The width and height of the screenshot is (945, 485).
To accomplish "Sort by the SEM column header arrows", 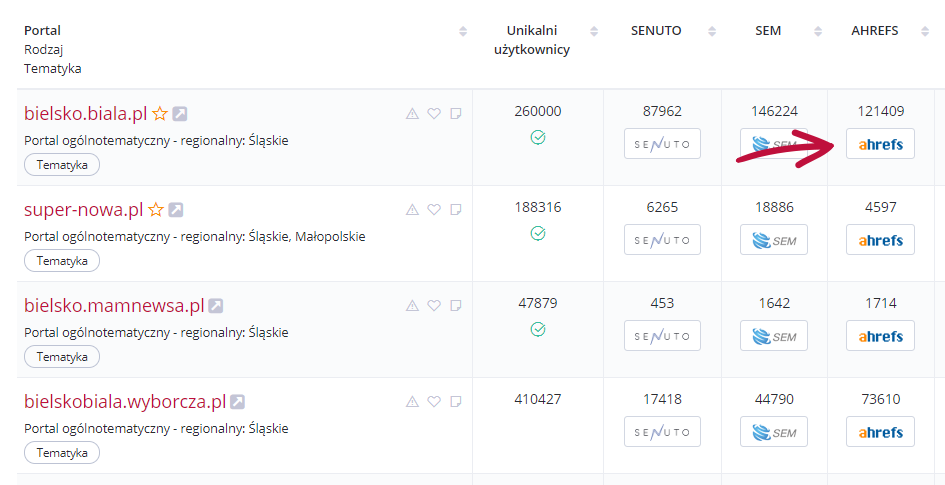I will [x=818, y=31].
